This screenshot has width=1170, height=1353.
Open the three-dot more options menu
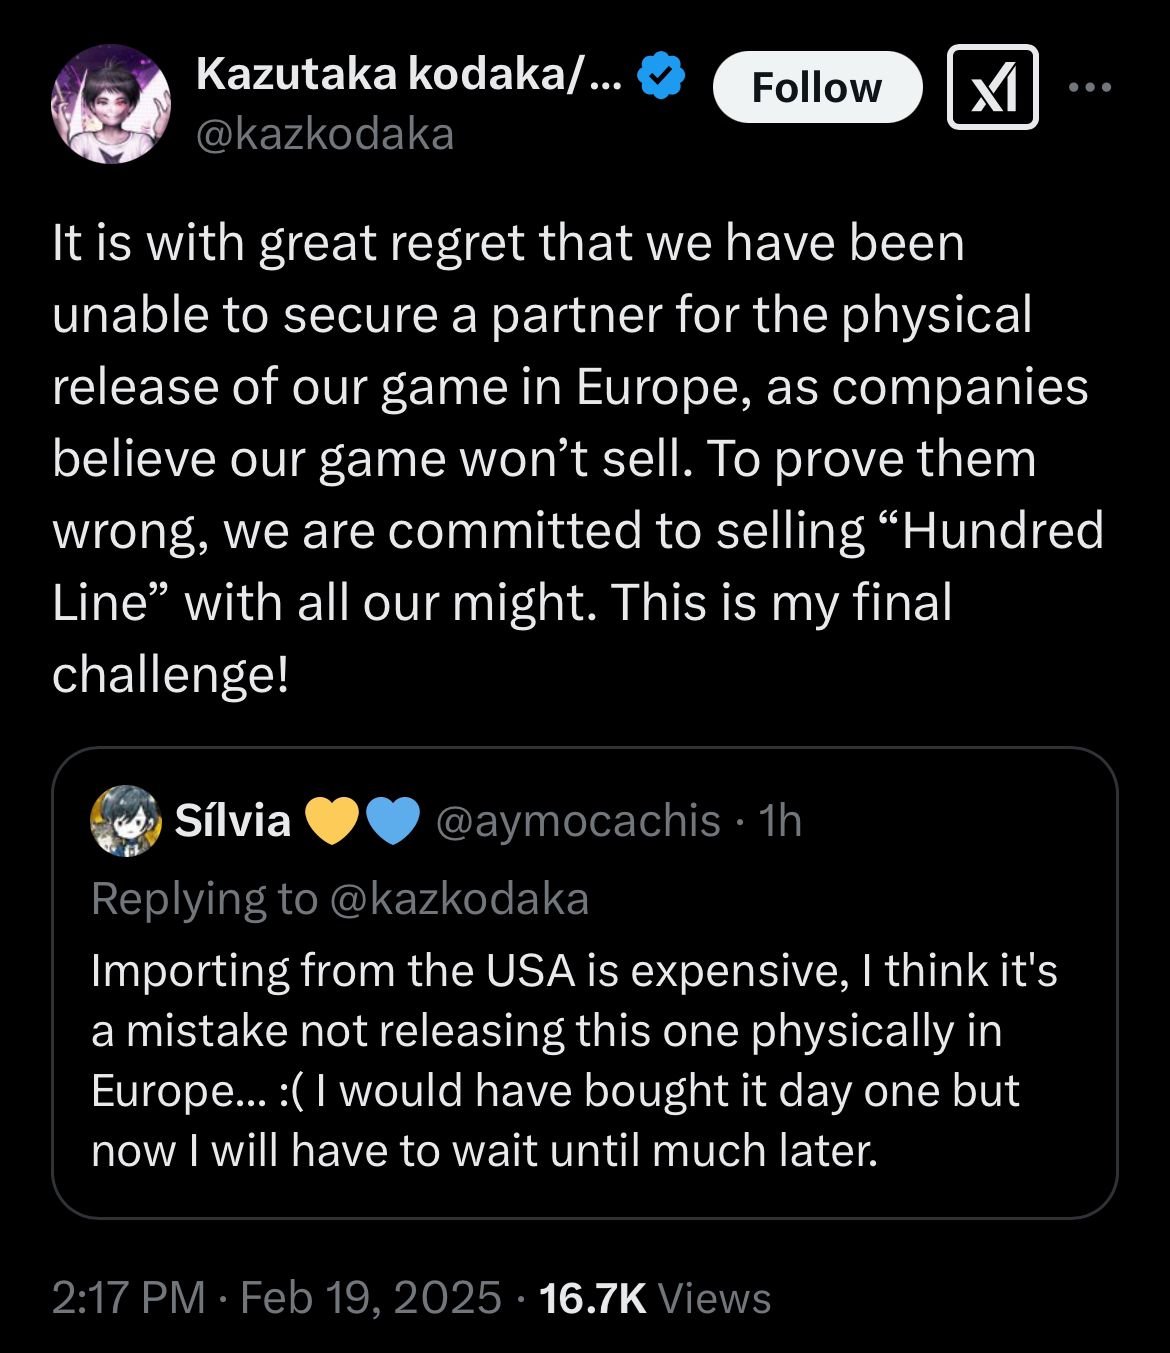point(1090,87)
